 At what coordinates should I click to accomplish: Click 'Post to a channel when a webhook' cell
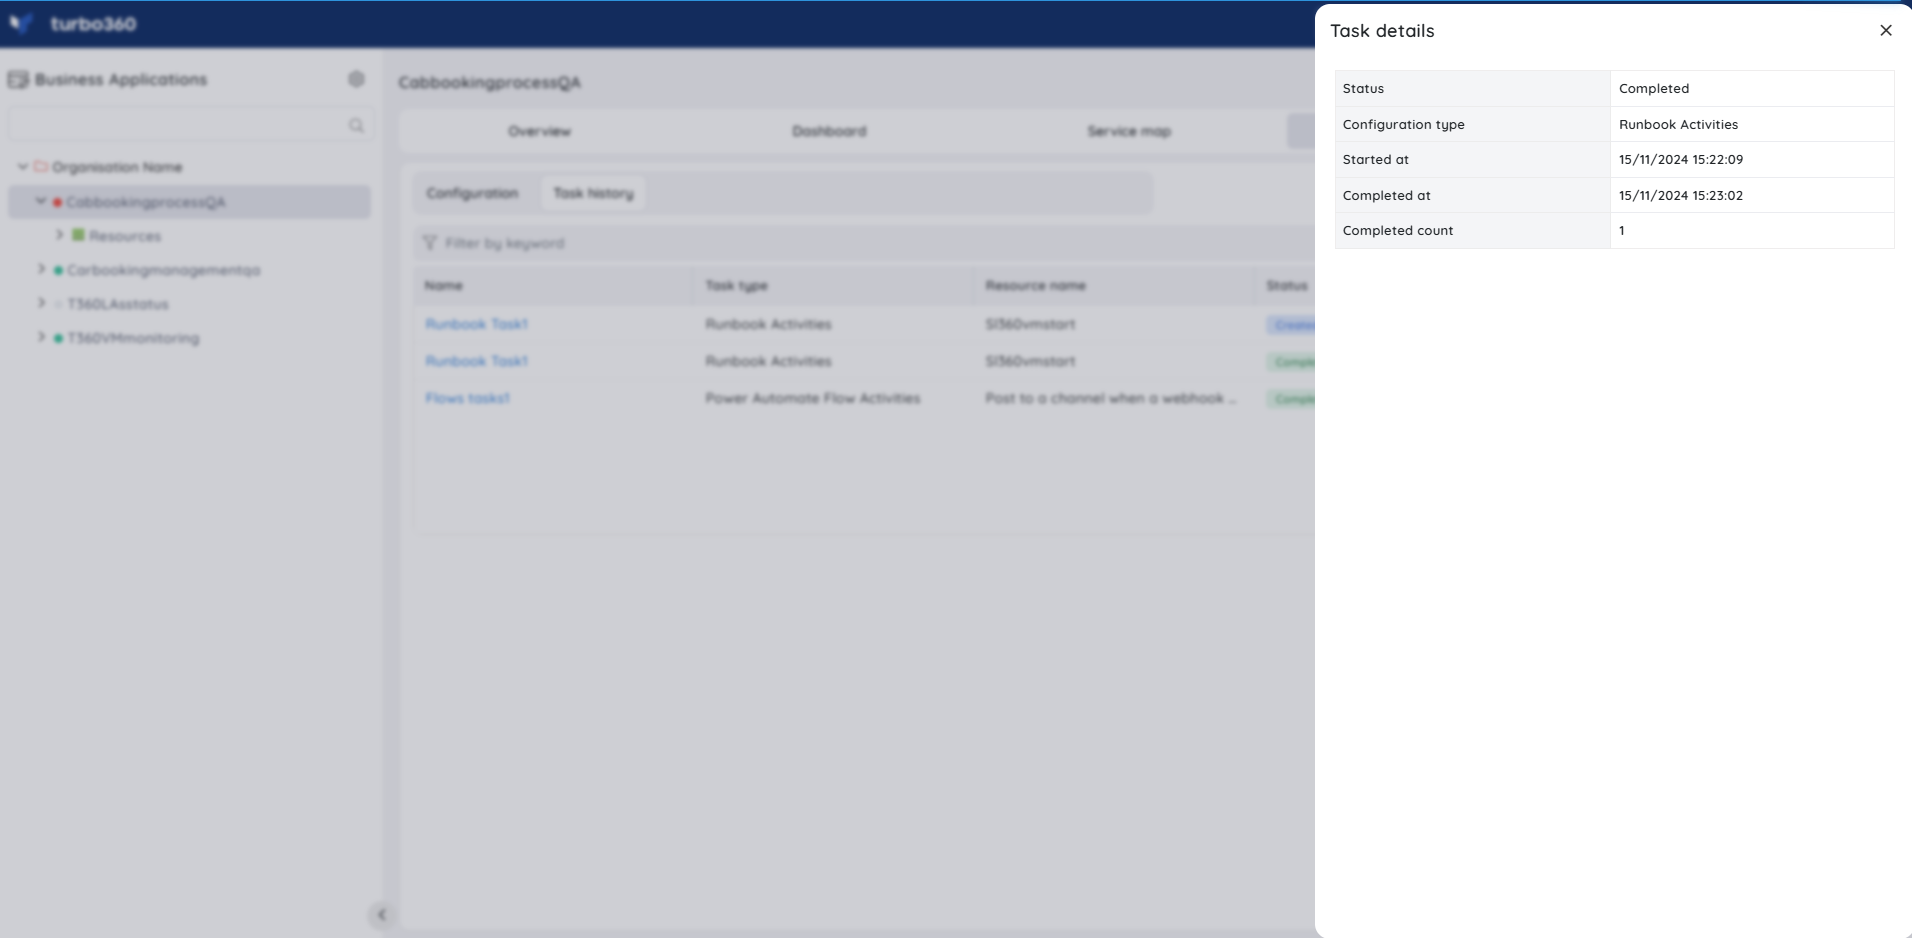tap(1110, 398)
